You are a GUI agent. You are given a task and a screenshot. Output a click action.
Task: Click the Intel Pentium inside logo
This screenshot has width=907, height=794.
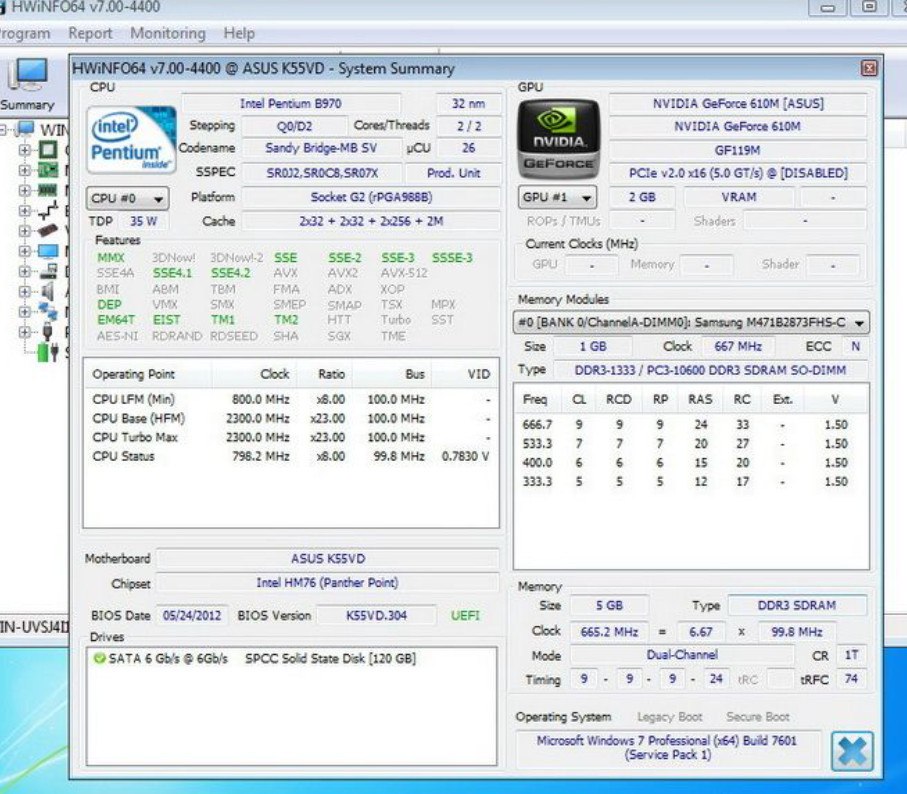(x=131, y=140)
